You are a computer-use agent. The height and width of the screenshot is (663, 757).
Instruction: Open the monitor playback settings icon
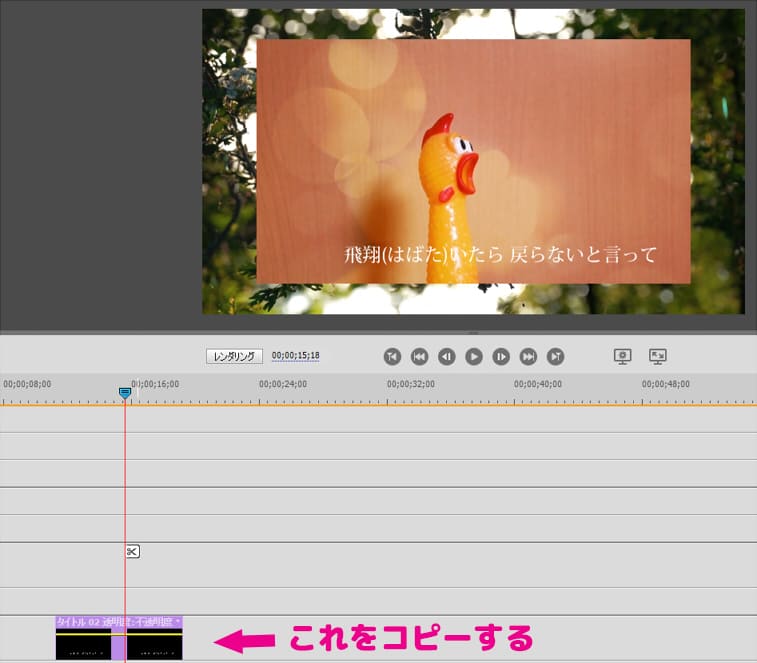click(x=623, y=356)
